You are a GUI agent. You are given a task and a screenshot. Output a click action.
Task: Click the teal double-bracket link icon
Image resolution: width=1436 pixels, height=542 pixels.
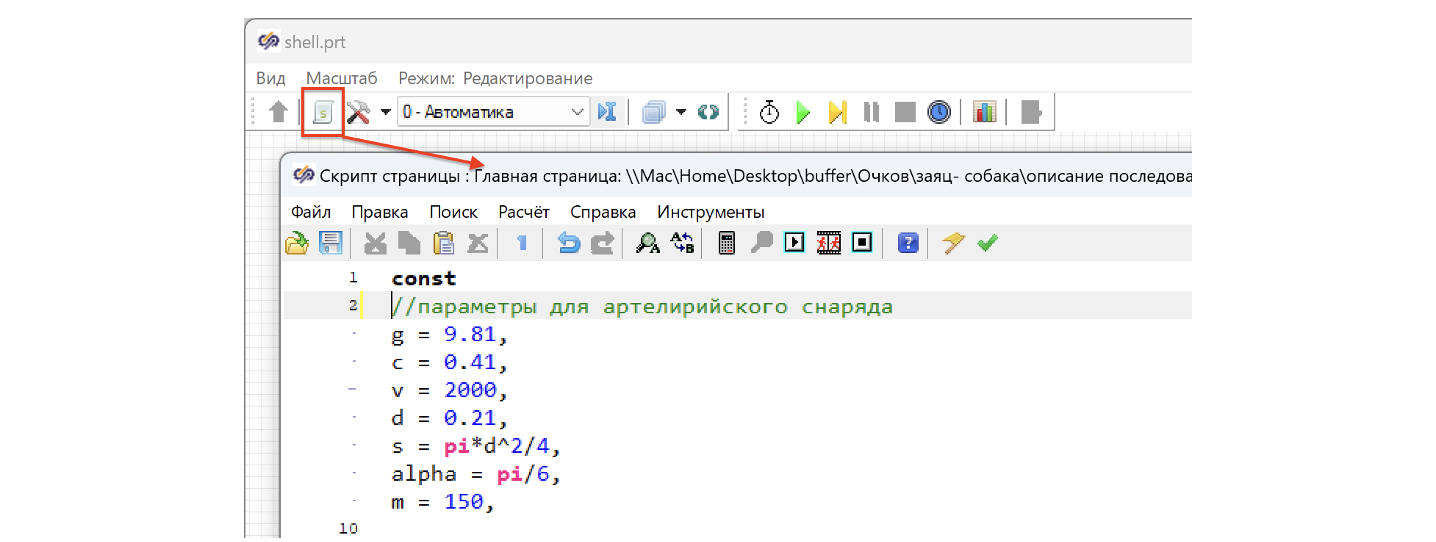[708, 112]
